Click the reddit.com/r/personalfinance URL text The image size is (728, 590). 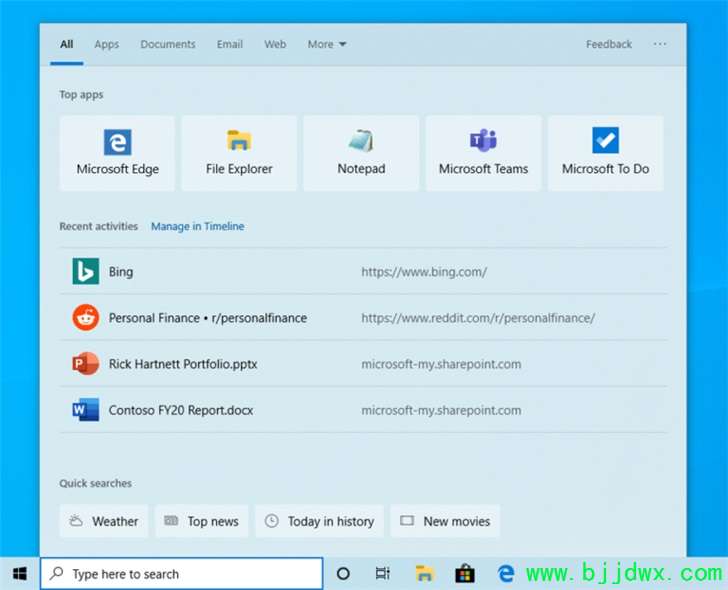pos(478,318)
